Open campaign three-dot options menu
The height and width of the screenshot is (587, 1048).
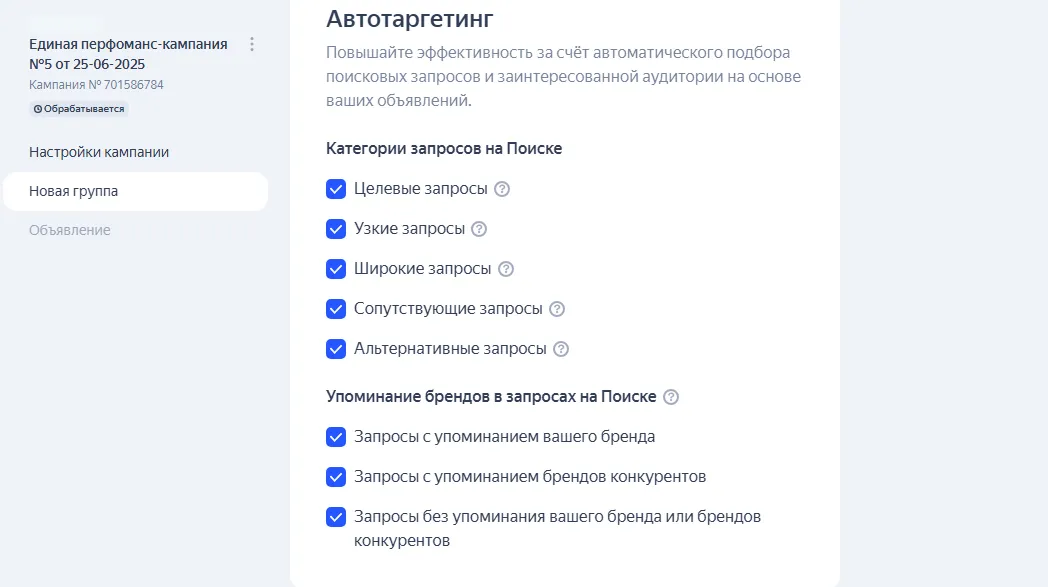click(x=252, y=44)
